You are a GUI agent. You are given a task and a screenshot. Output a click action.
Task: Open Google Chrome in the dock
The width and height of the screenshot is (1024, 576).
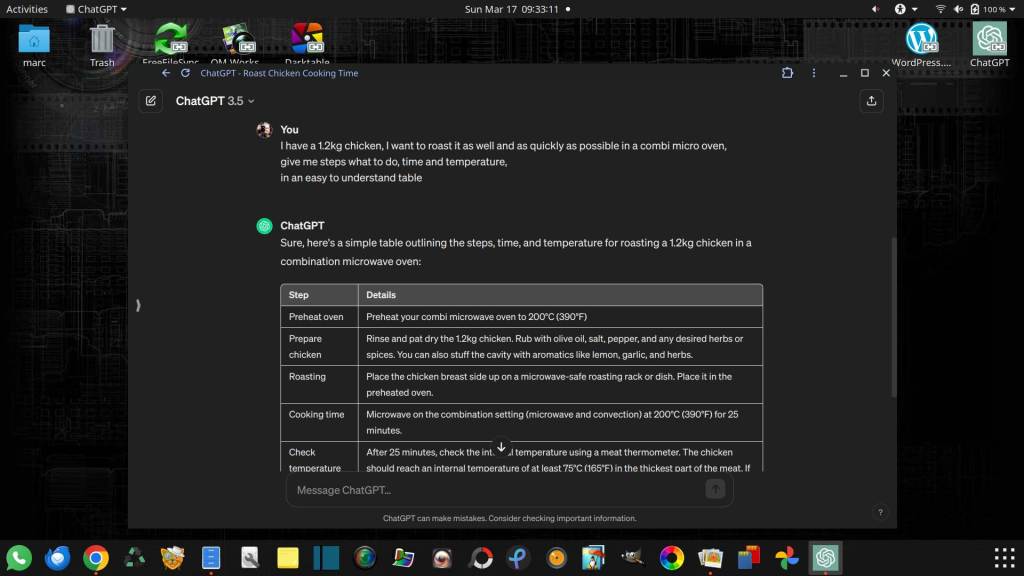(x=95, y=558)
